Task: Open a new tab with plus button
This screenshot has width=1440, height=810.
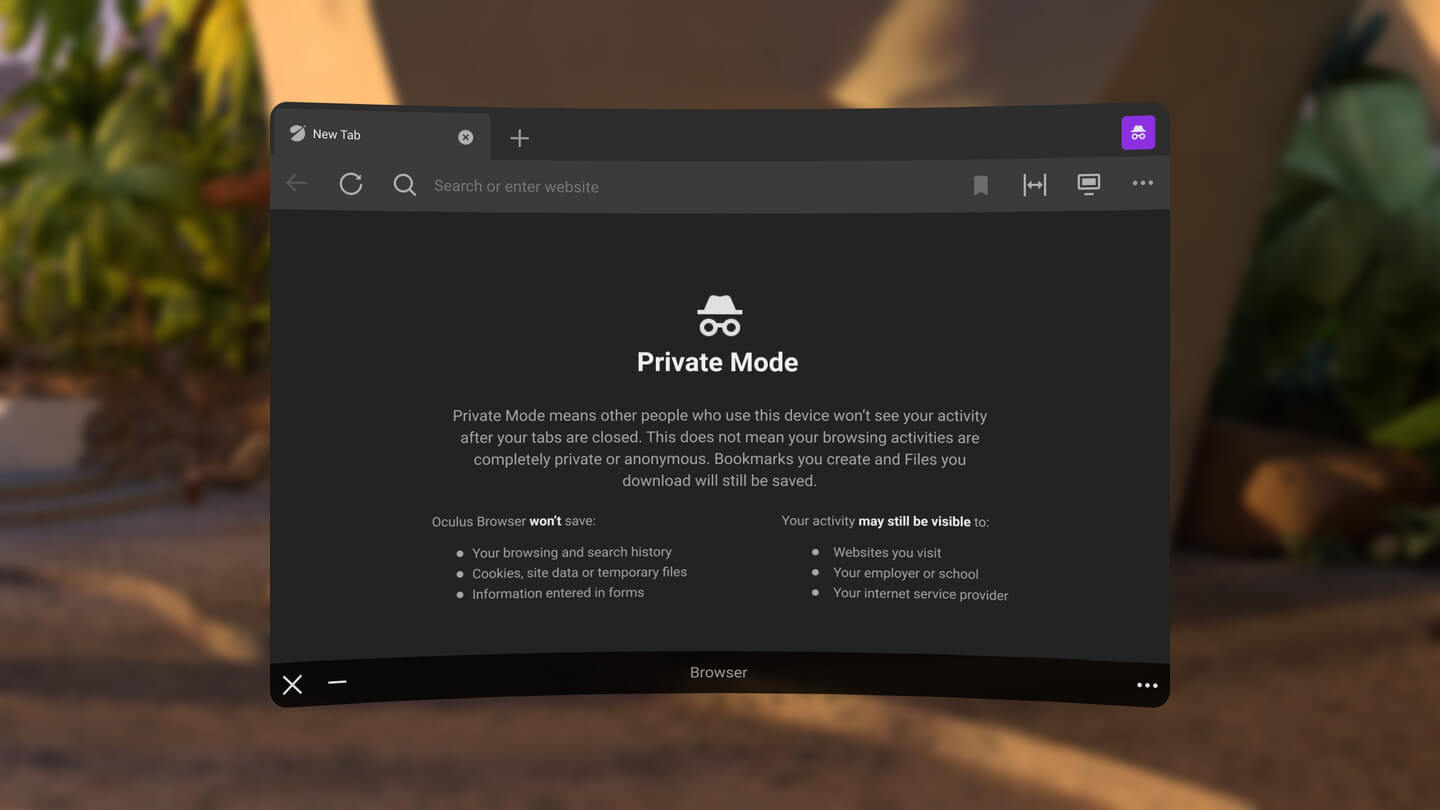Action: coord(519,138)
